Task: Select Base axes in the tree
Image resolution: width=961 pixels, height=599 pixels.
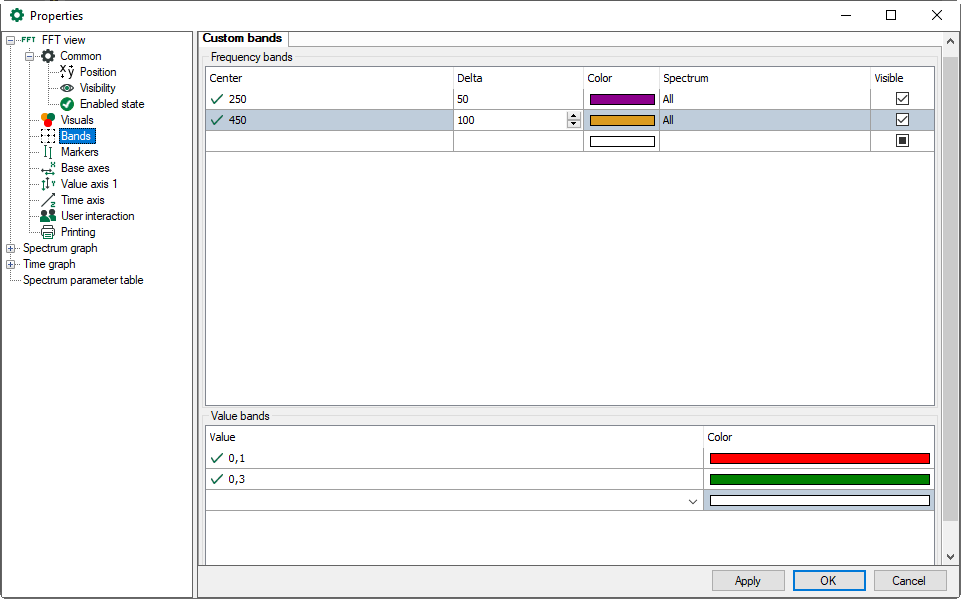Action: click(85, 167)
